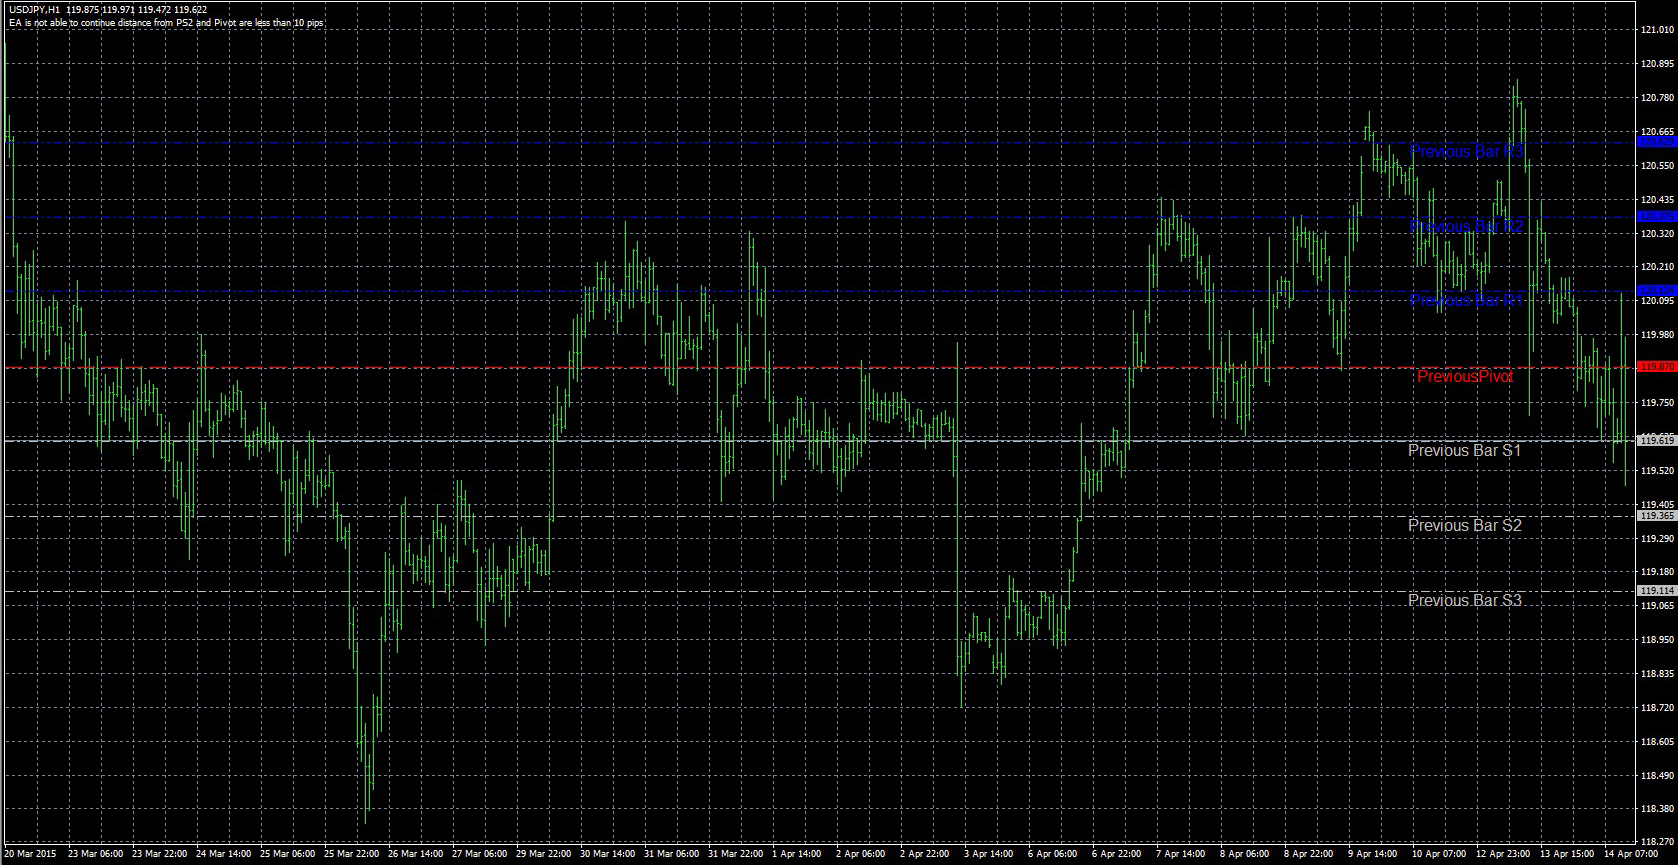
Task: Click the 119.619 price tag on axis
Action: 1657,440
